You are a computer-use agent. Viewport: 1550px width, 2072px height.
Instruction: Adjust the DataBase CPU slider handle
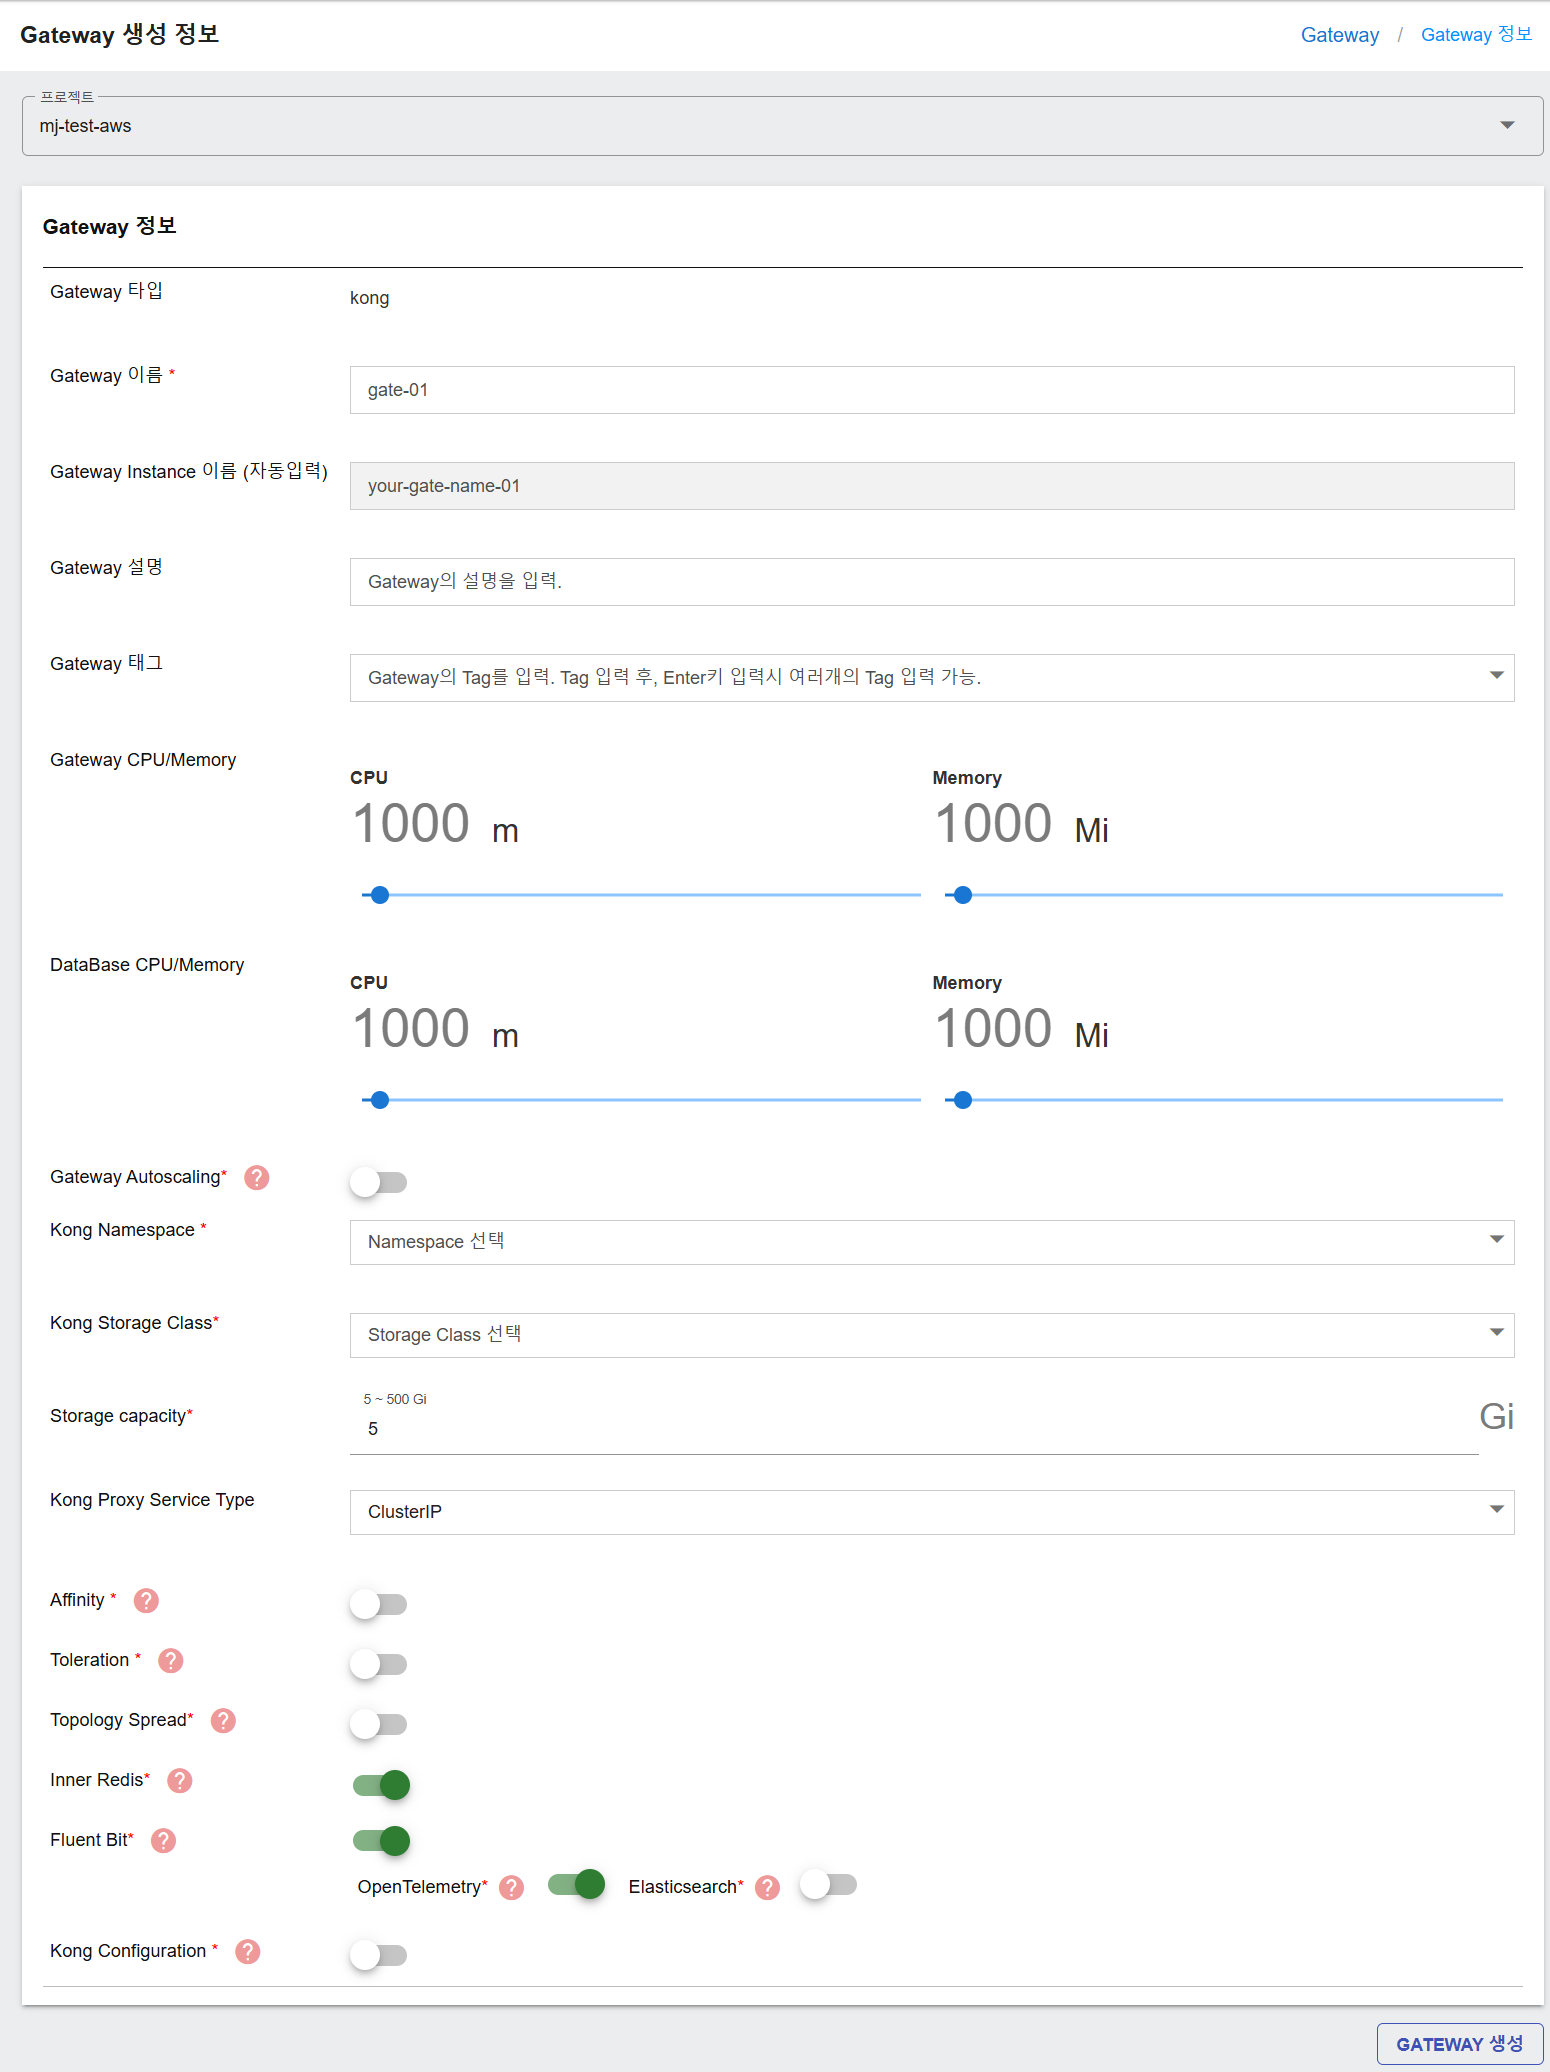pyautogui.click(x=380, y=1100)
